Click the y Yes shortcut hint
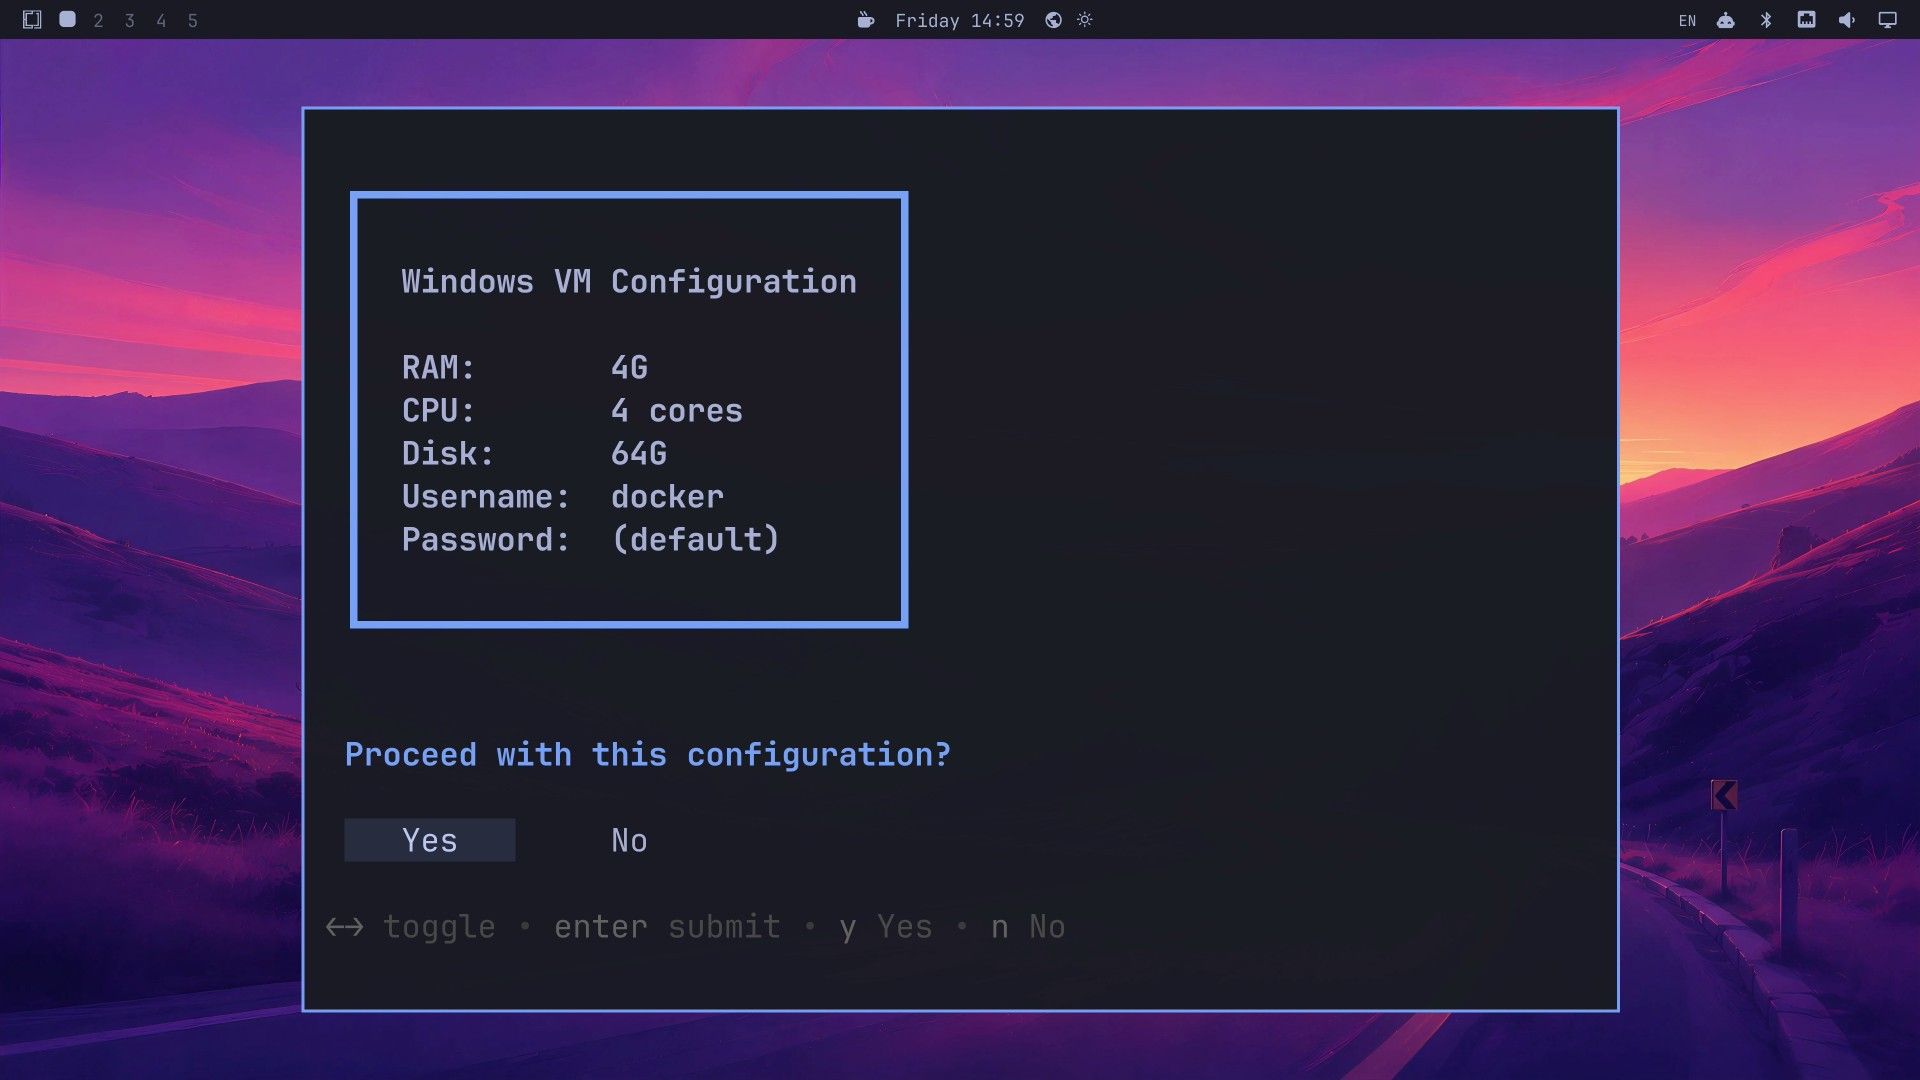Viewport: 1920px width, 1080px height. coord(885,927)
